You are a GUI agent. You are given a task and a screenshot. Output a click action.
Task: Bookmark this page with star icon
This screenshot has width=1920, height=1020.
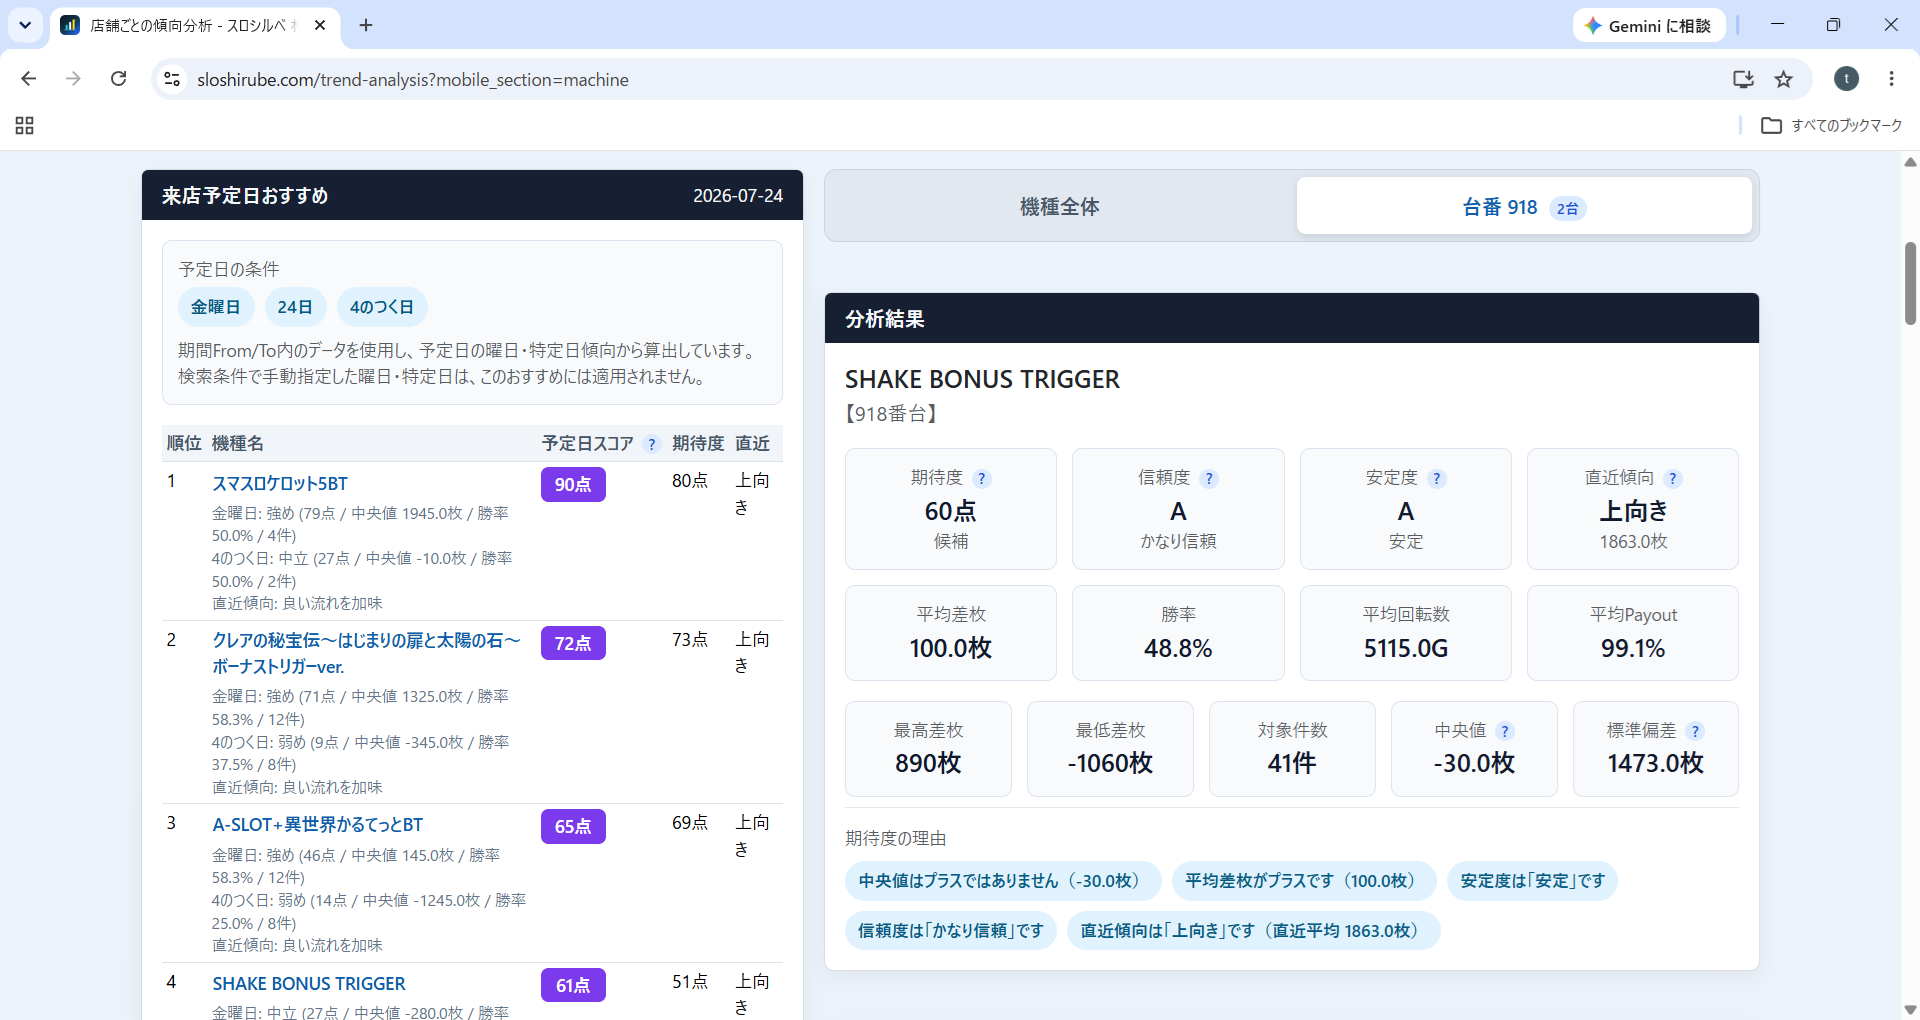[x=1784, y=79]
